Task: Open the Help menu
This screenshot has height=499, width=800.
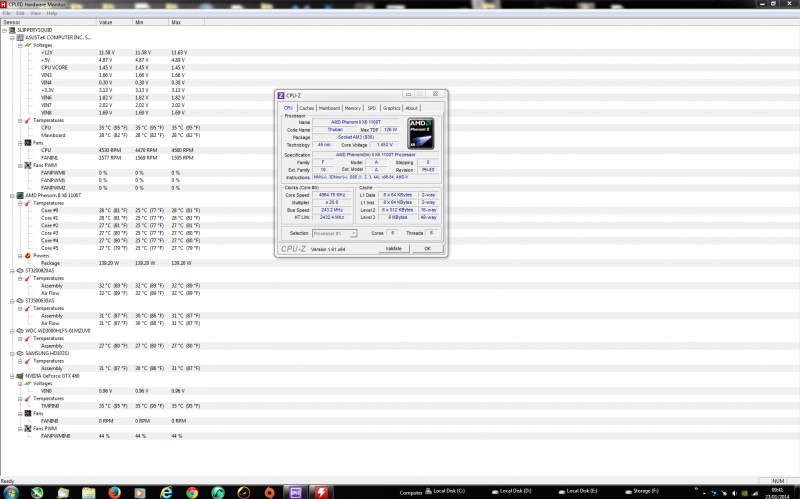Action: click(52, 13)
